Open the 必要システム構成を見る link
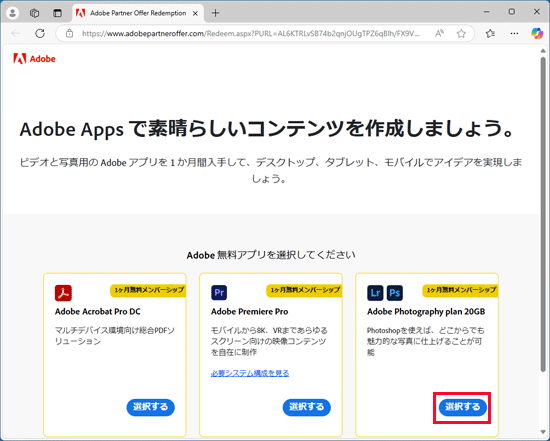The height and width of the screenshot is (441, 550). (x=250, y=373)
